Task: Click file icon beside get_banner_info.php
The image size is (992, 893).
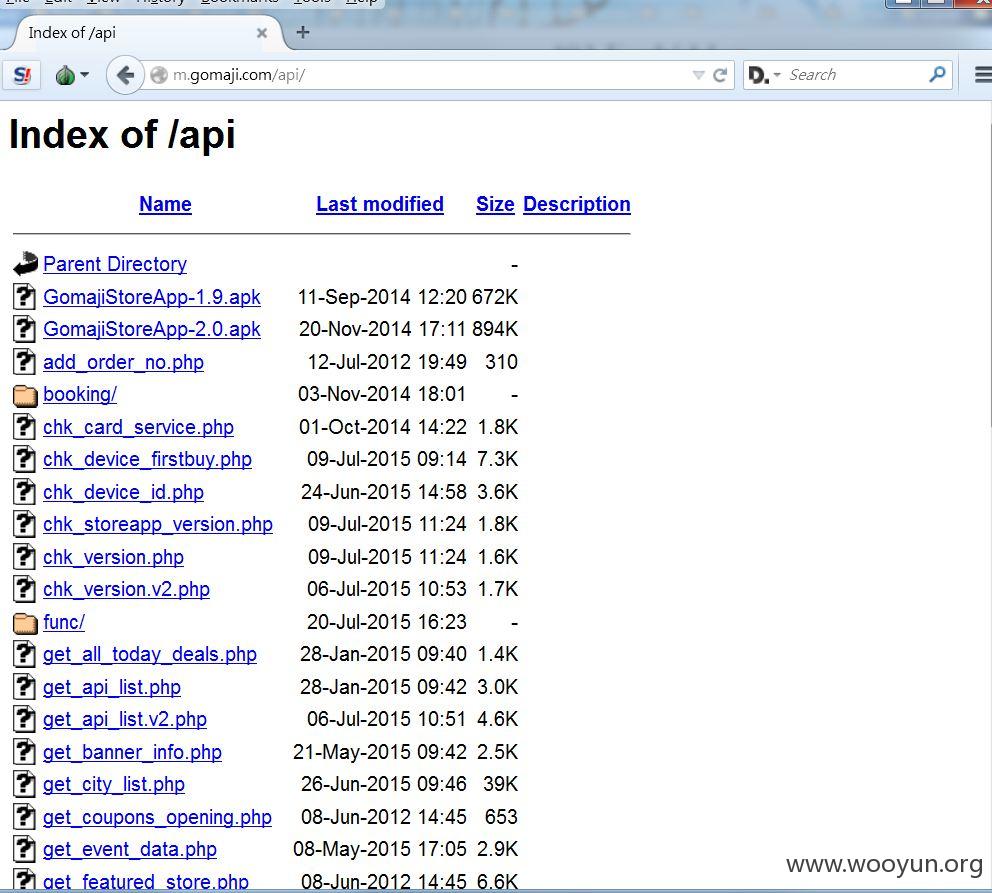Action: pos(25,752)
